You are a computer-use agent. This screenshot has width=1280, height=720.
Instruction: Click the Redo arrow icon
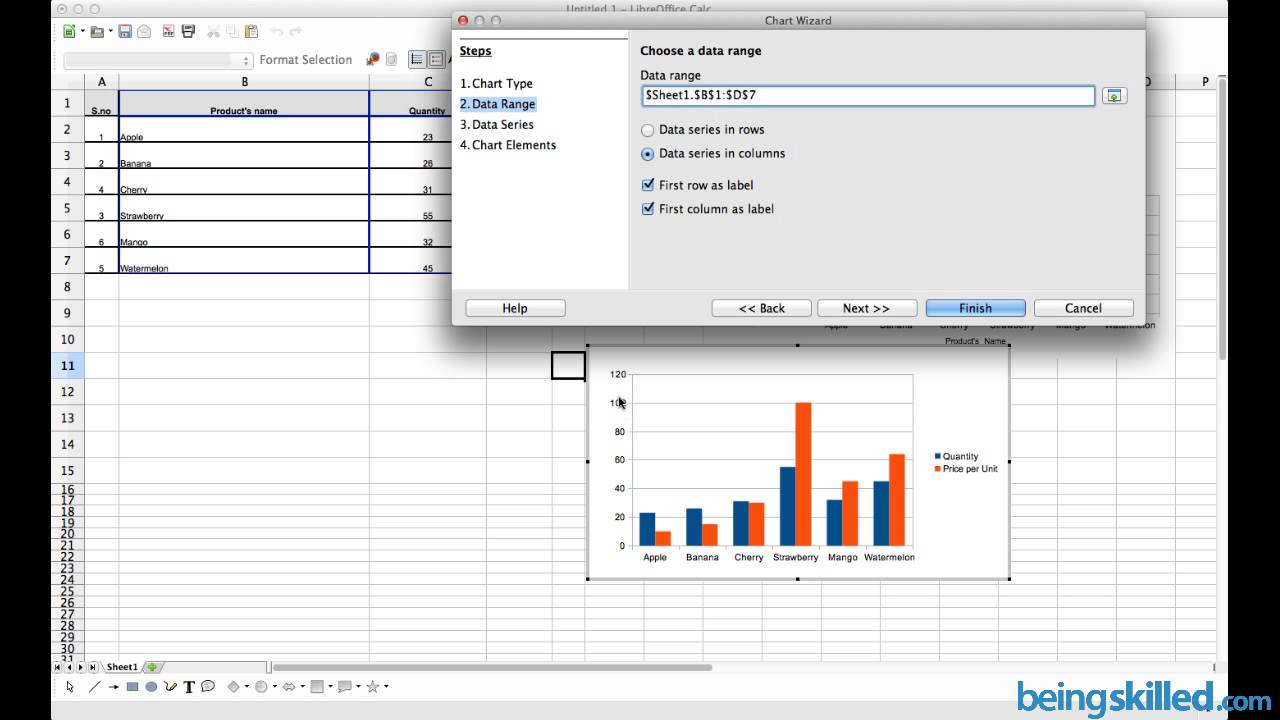click(296, 32)
